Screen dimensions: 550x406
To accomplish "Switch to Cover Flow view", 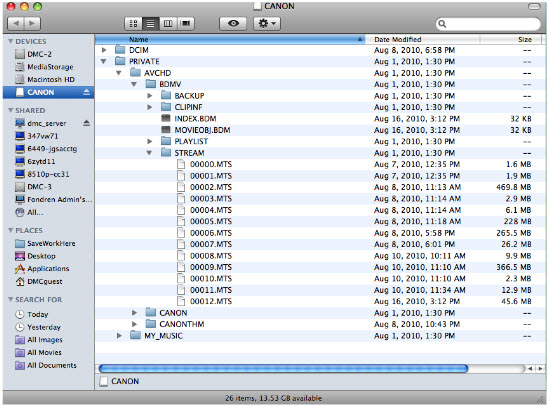I will 186,24.
